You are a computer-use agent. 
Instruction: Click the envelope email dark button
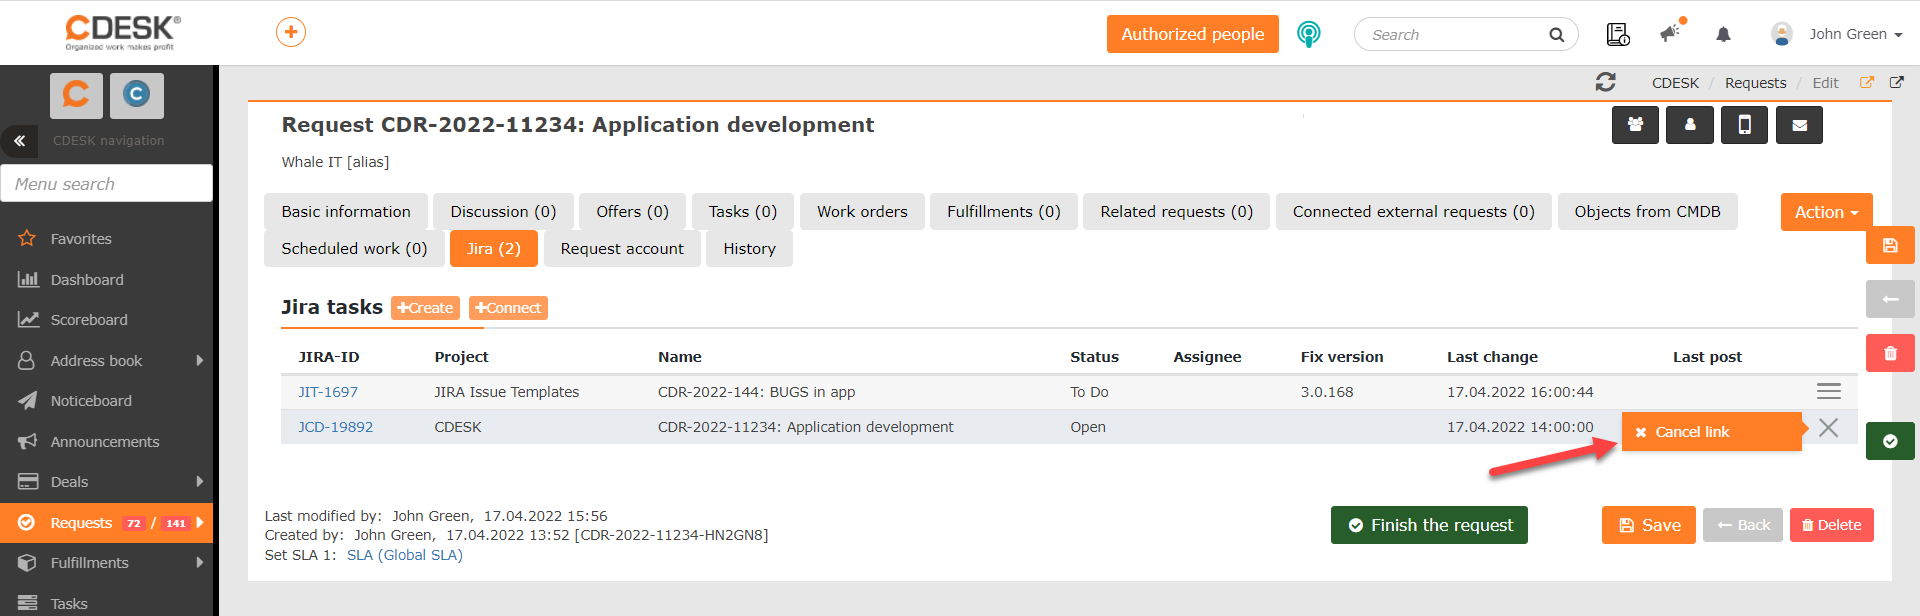click(x=1799, y=125)
